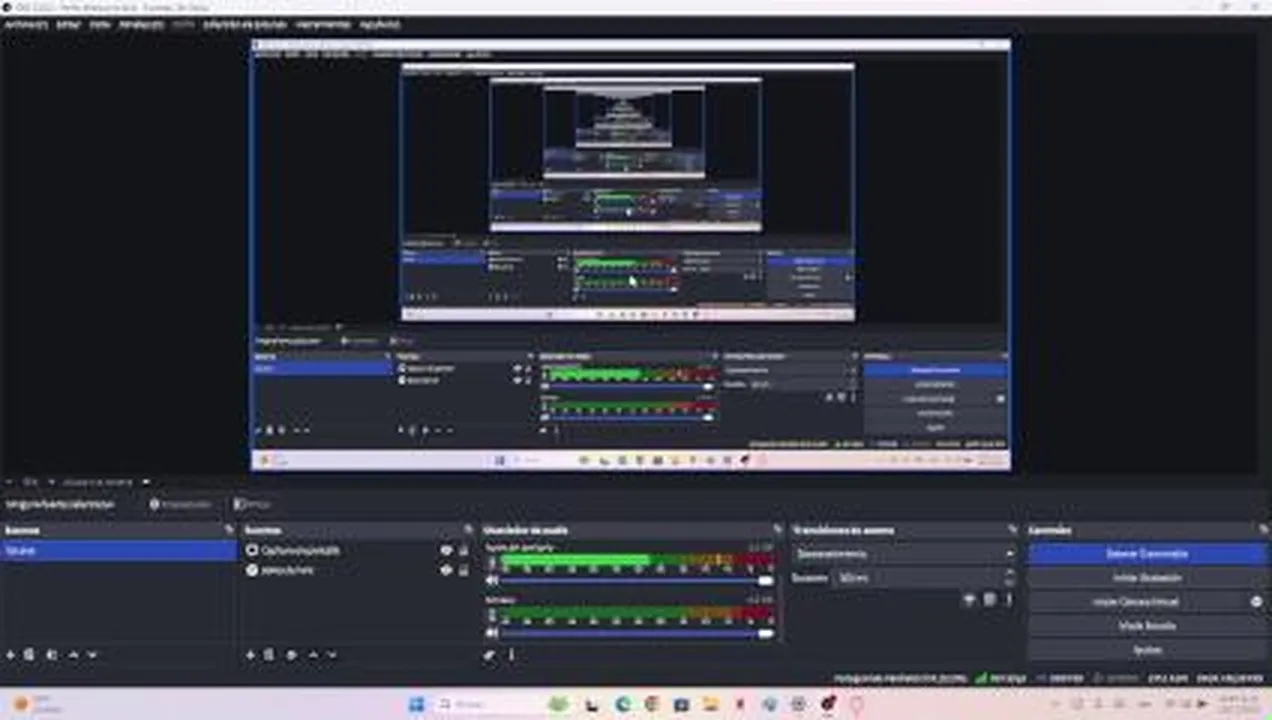
Task: Toggle eye icon of the second source
Action: [446, 570]
